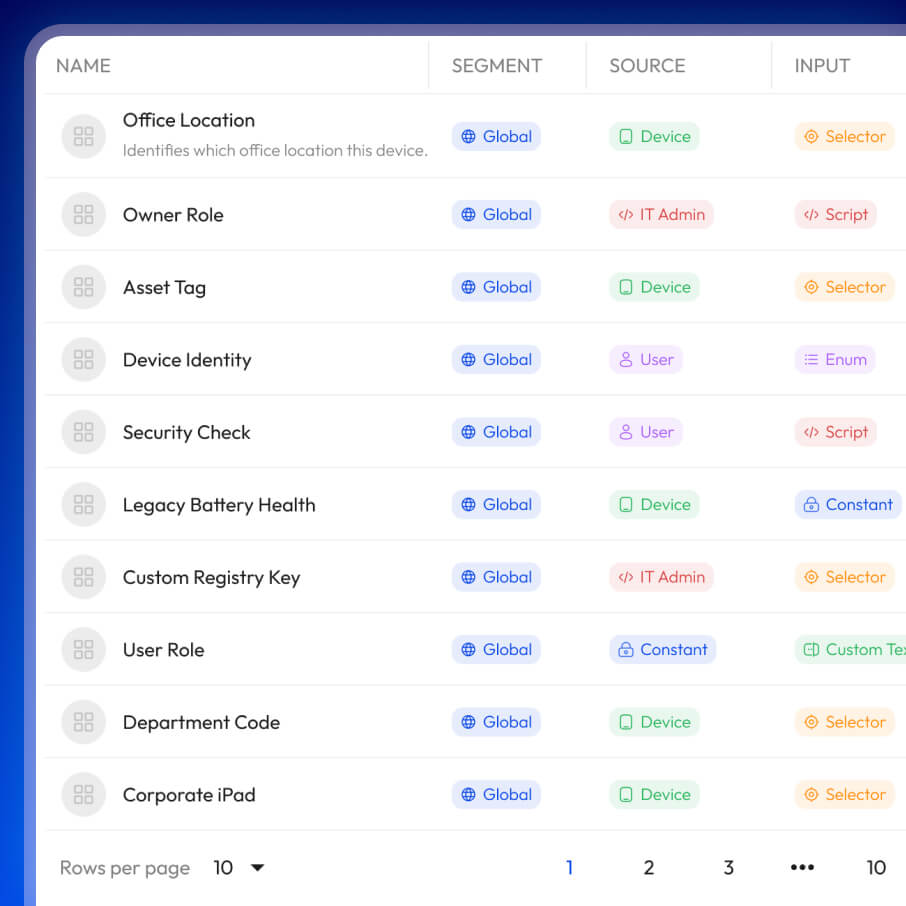Click the Script input badge for Owner Role
Screen dimensions: 906x906
[x=836, y=214]
